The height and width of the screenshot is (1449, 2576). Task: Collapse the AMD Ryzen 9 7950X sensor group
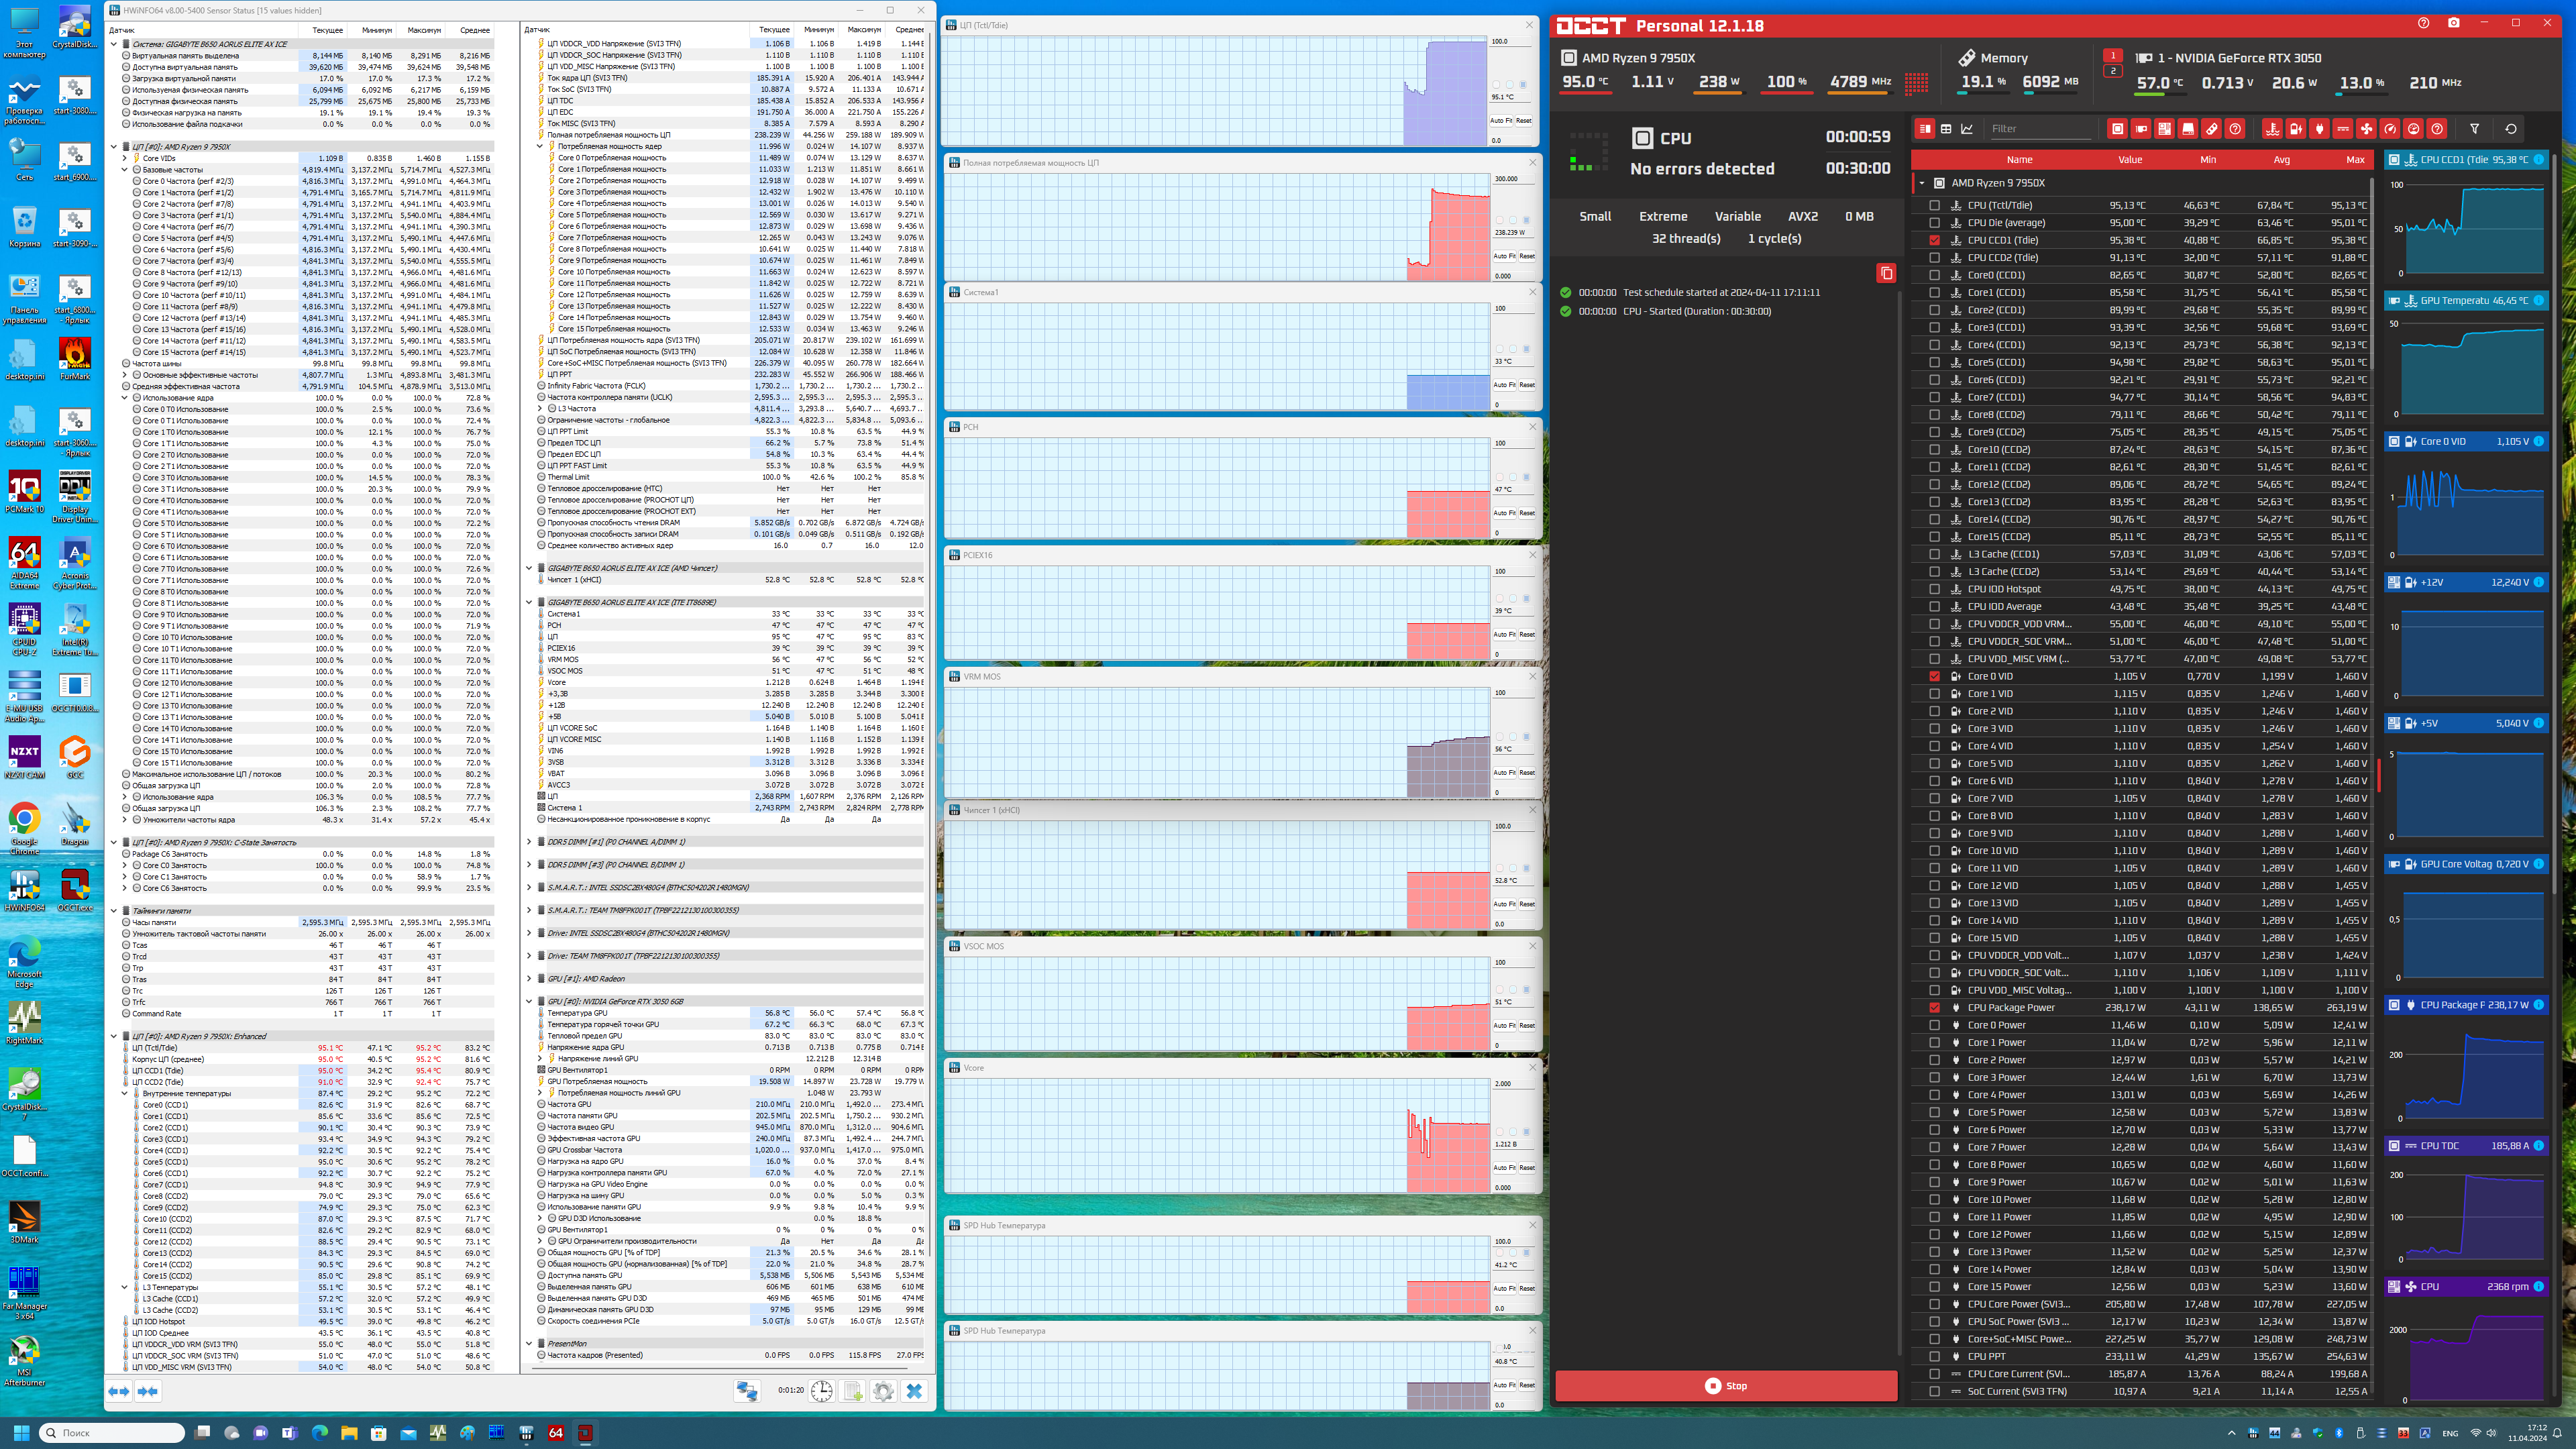[1921, 183]
